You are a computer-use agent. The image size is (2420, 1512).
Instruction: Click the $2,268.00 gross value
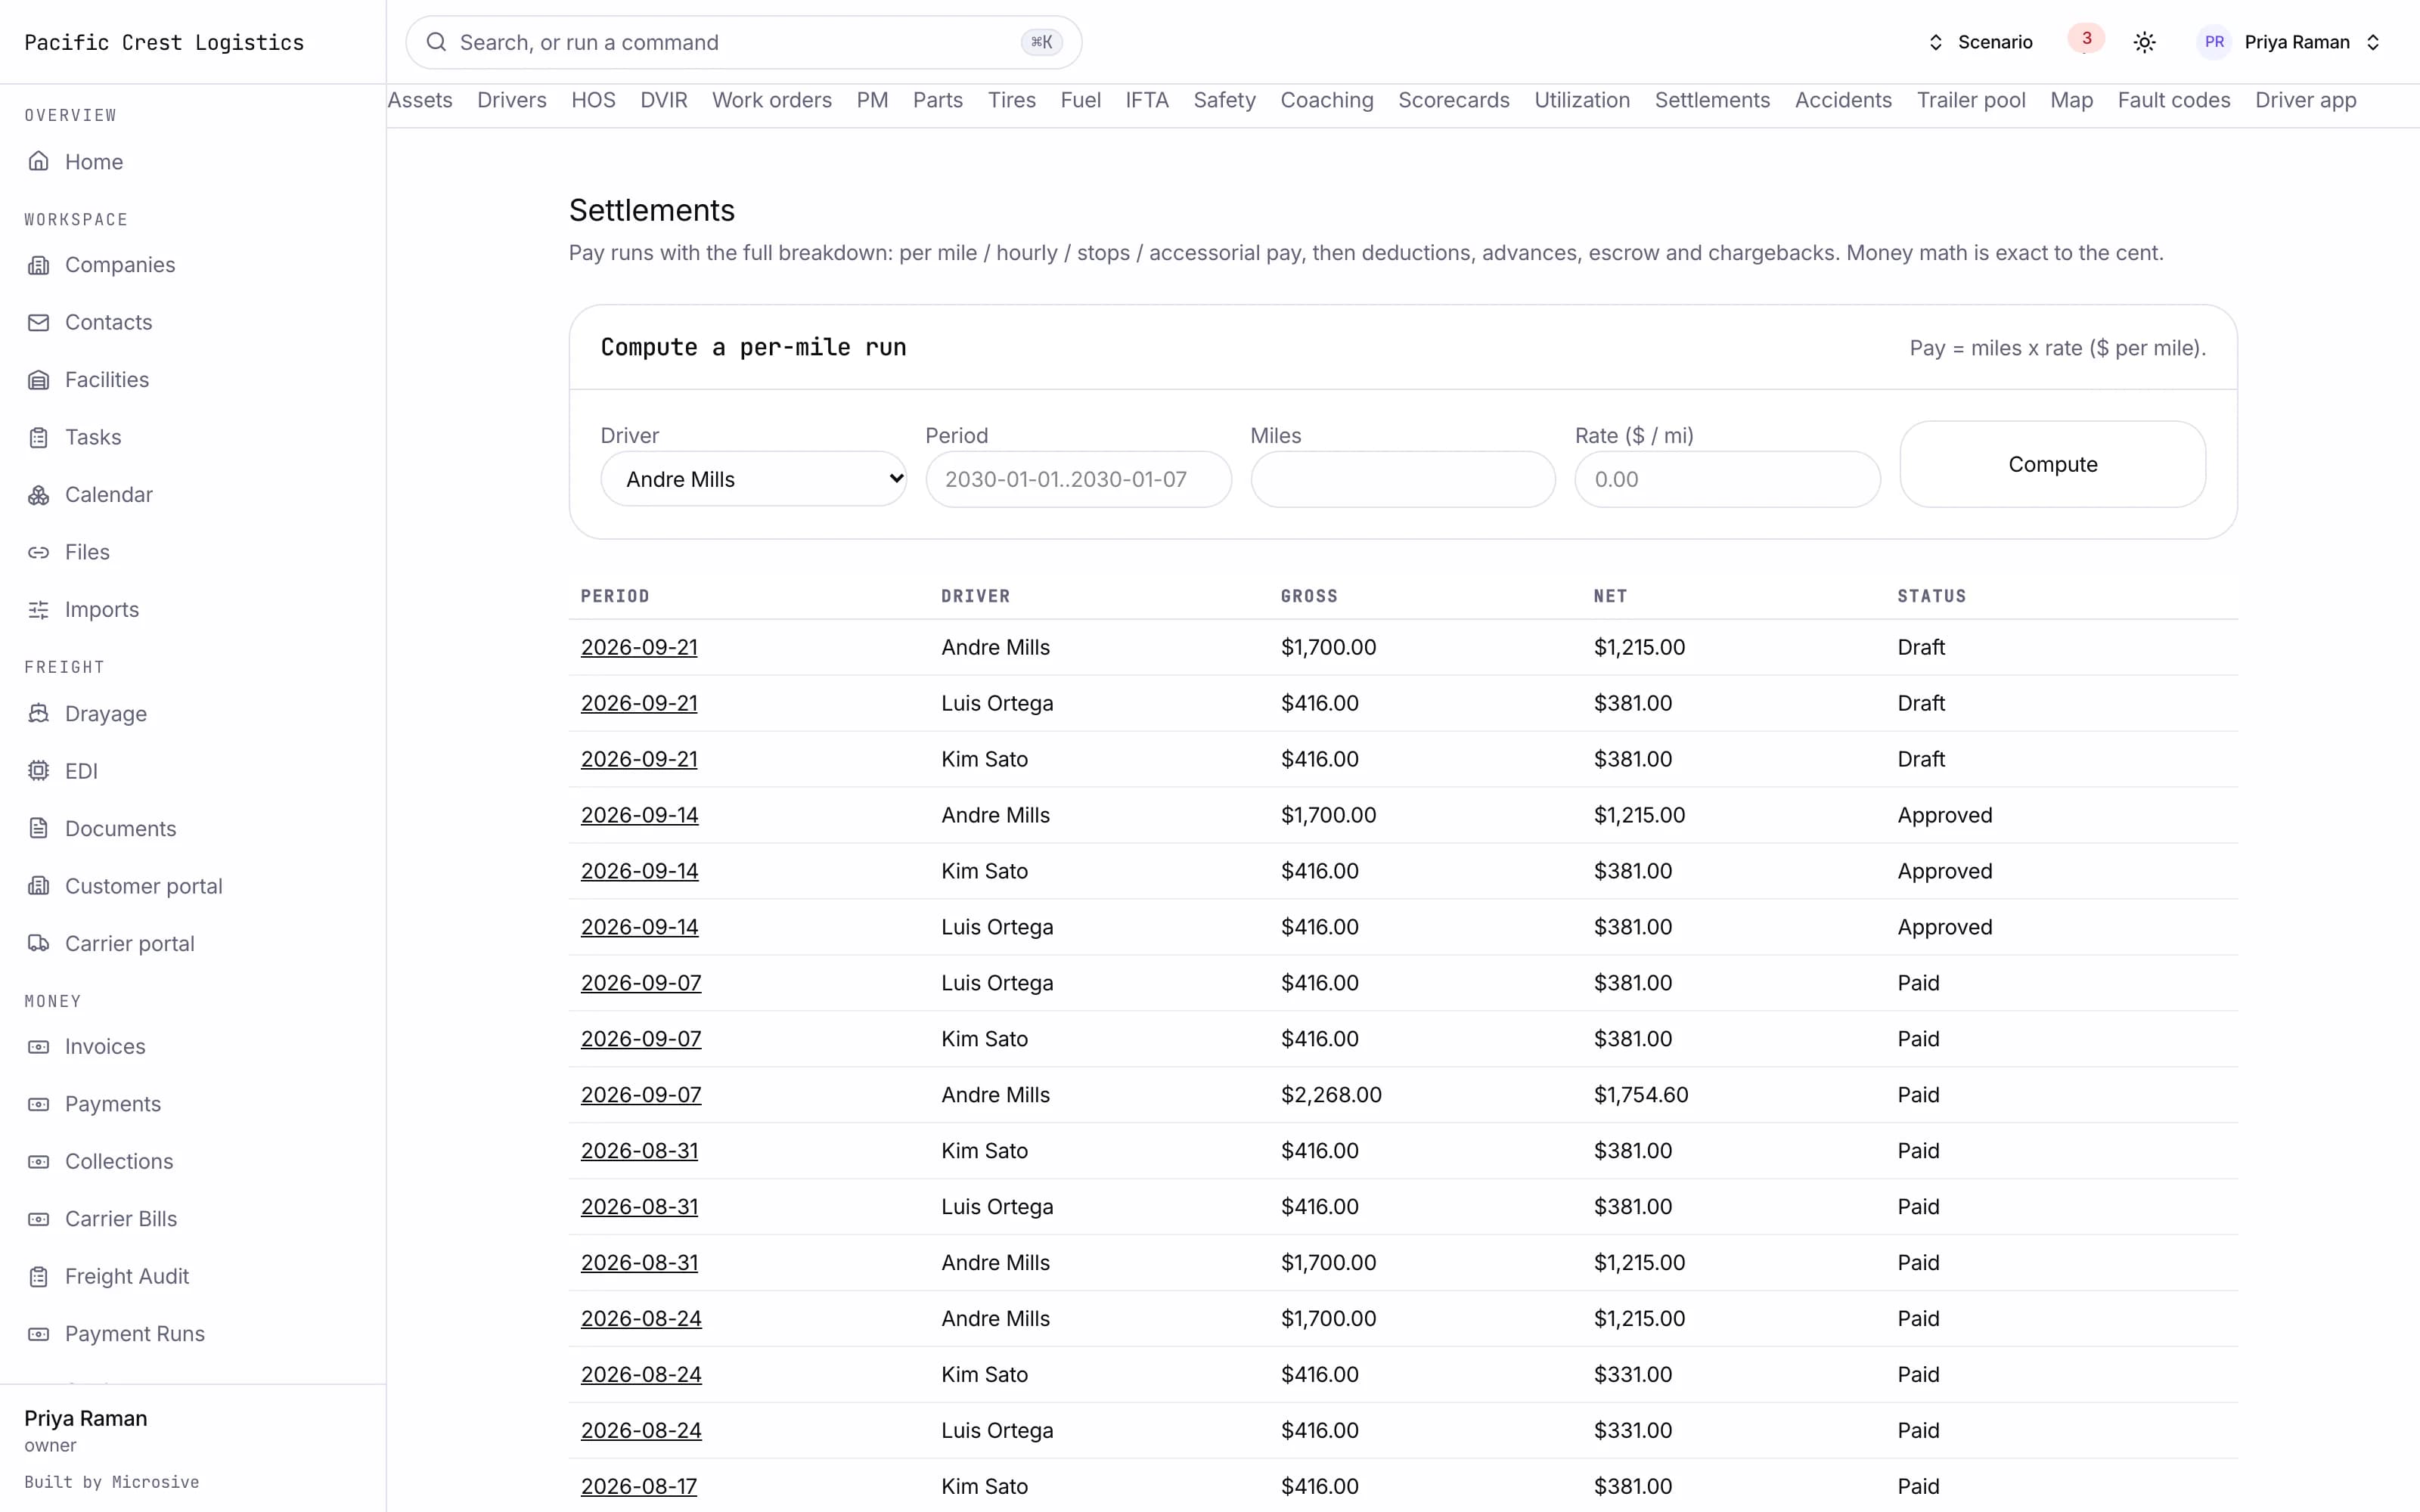coord(1331,1095)
